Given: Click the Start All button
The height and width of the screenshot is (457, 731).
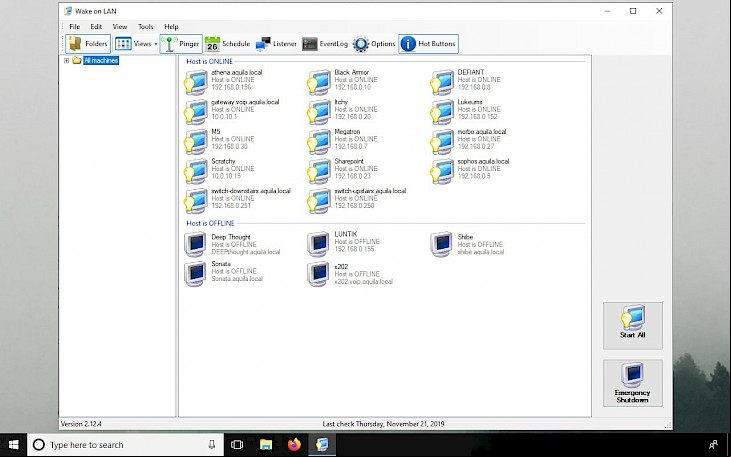Looking at the screenshot, I should pos(633,325).
